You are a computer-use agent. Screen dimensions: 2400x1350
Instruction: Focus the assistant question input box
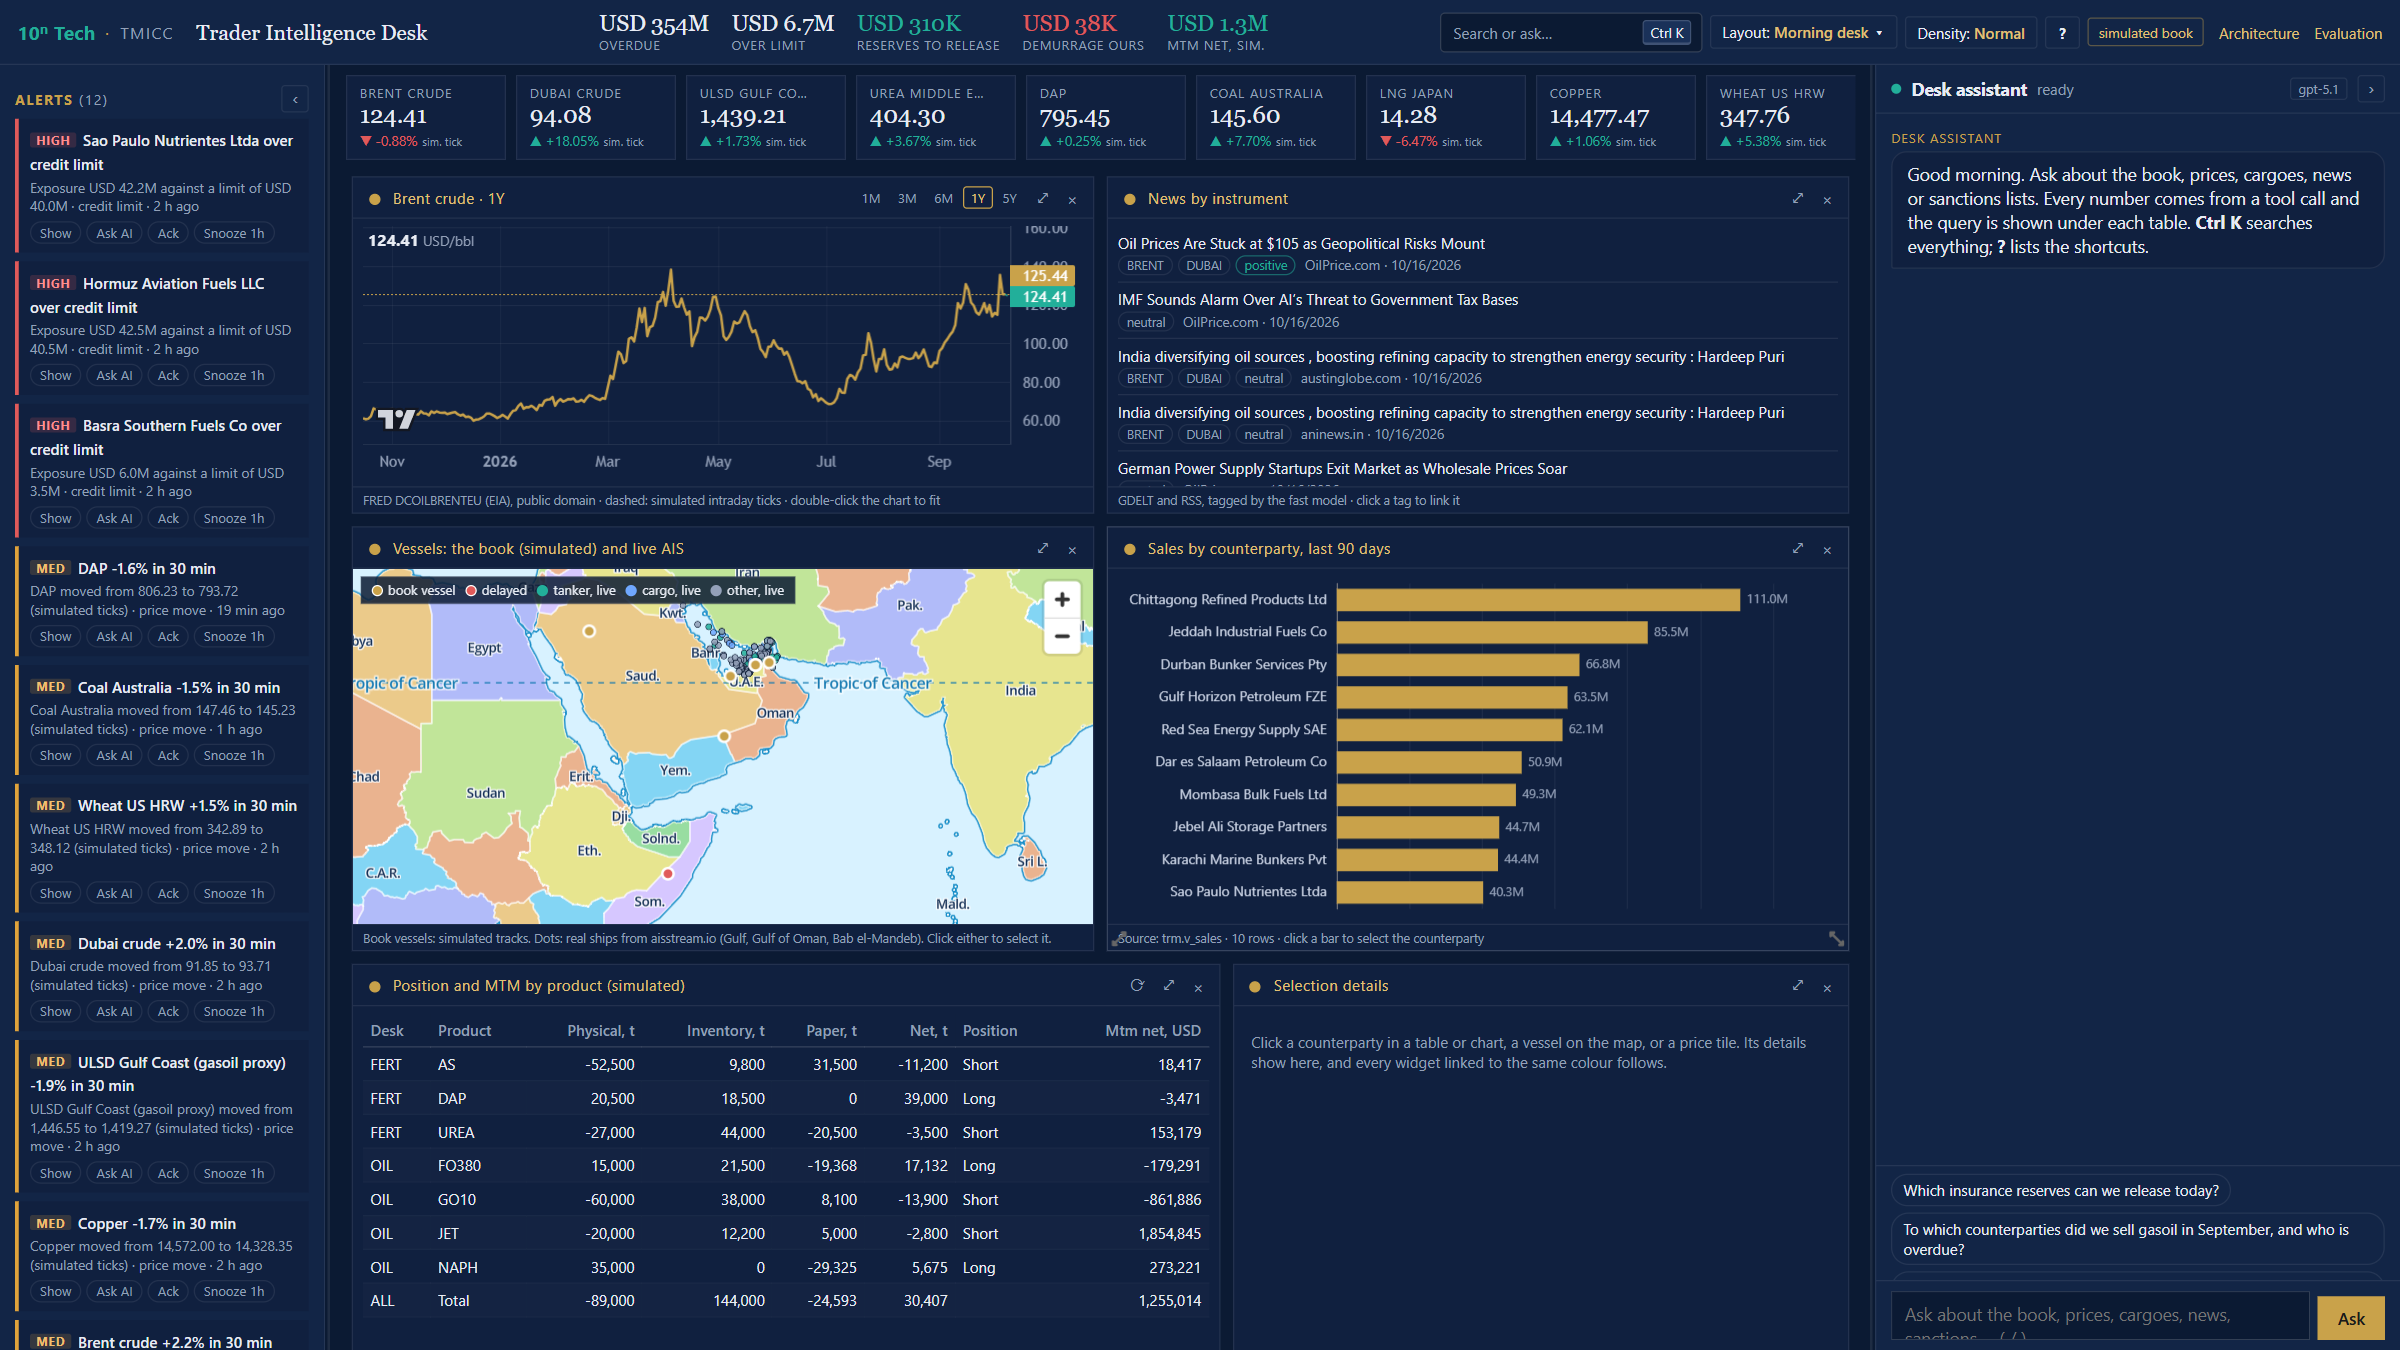2100,1316
